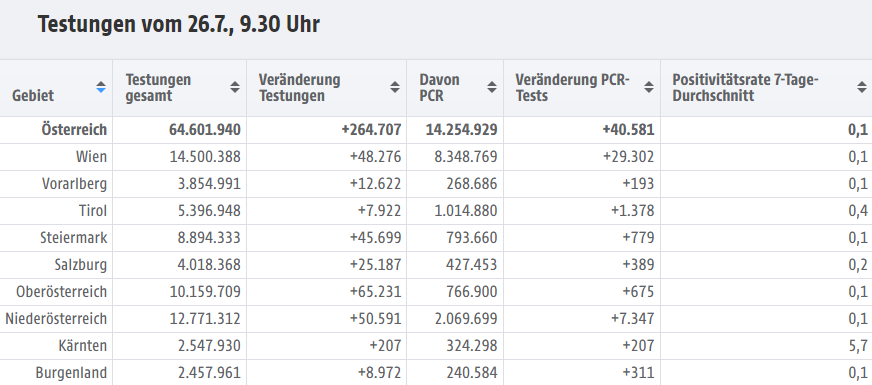This screenshot has height=385, width=872.
Task: Sort table by Gebiet column arrows
Action: tap(101, 88)
